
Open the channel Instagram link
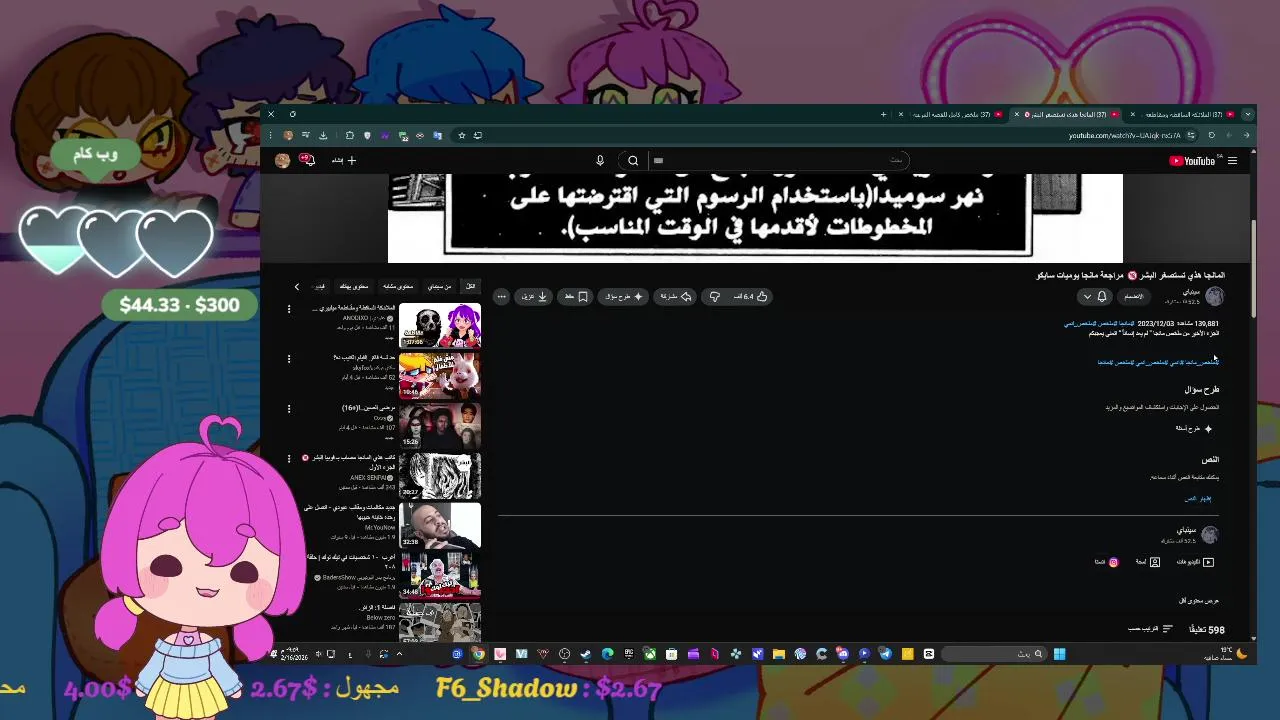(1107, 562)
